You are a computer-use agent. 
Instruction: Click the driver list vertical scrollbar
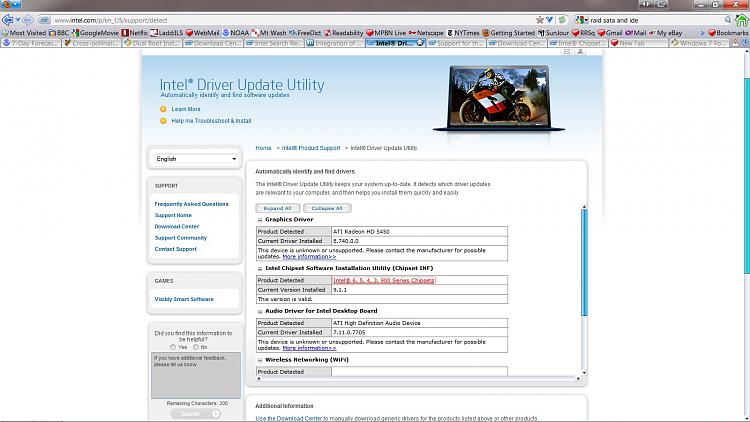coord(584,262)
